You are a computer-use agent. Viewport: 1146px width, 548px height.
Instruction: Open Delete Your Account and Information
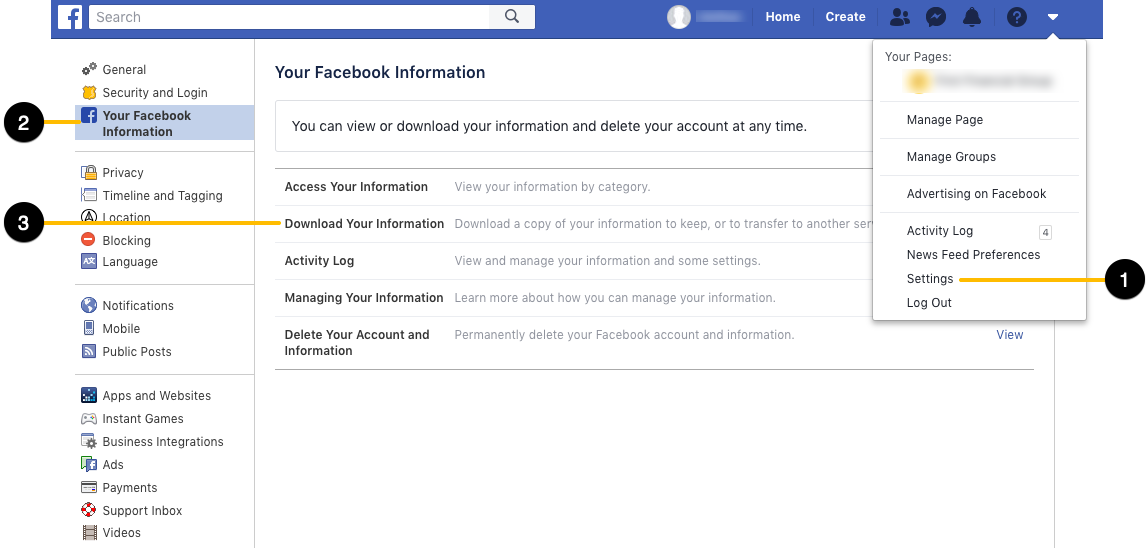pyautogui.click(x=654, y=343)
